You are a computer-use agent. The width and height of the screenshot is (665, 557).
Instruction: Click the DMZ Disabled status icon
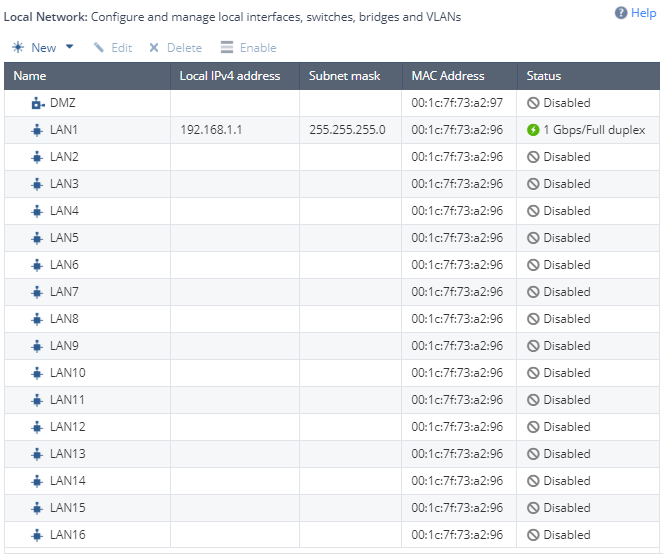533,103
